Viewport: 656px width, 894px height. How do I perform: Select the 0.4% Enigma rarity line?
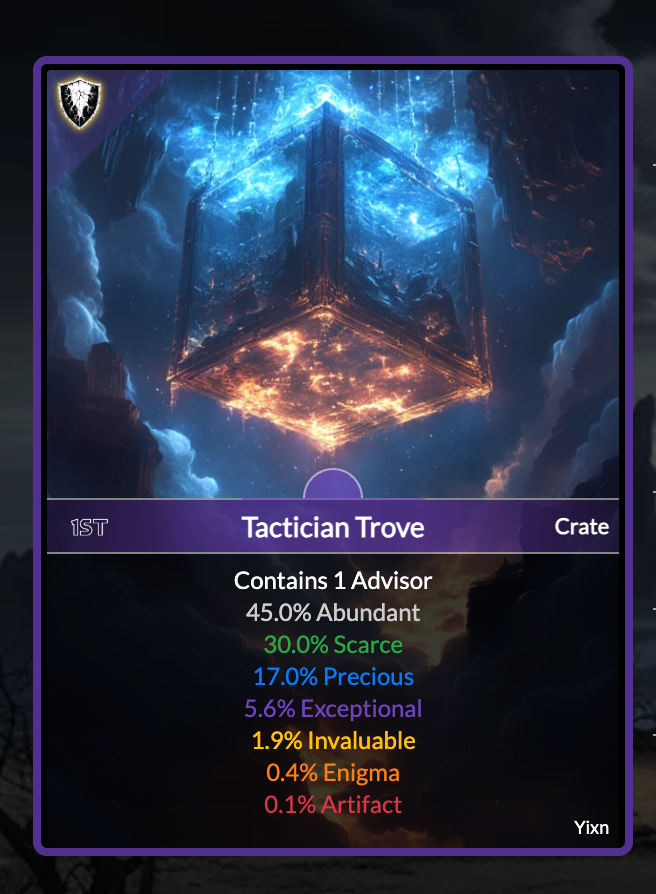[x=333, y=773]
